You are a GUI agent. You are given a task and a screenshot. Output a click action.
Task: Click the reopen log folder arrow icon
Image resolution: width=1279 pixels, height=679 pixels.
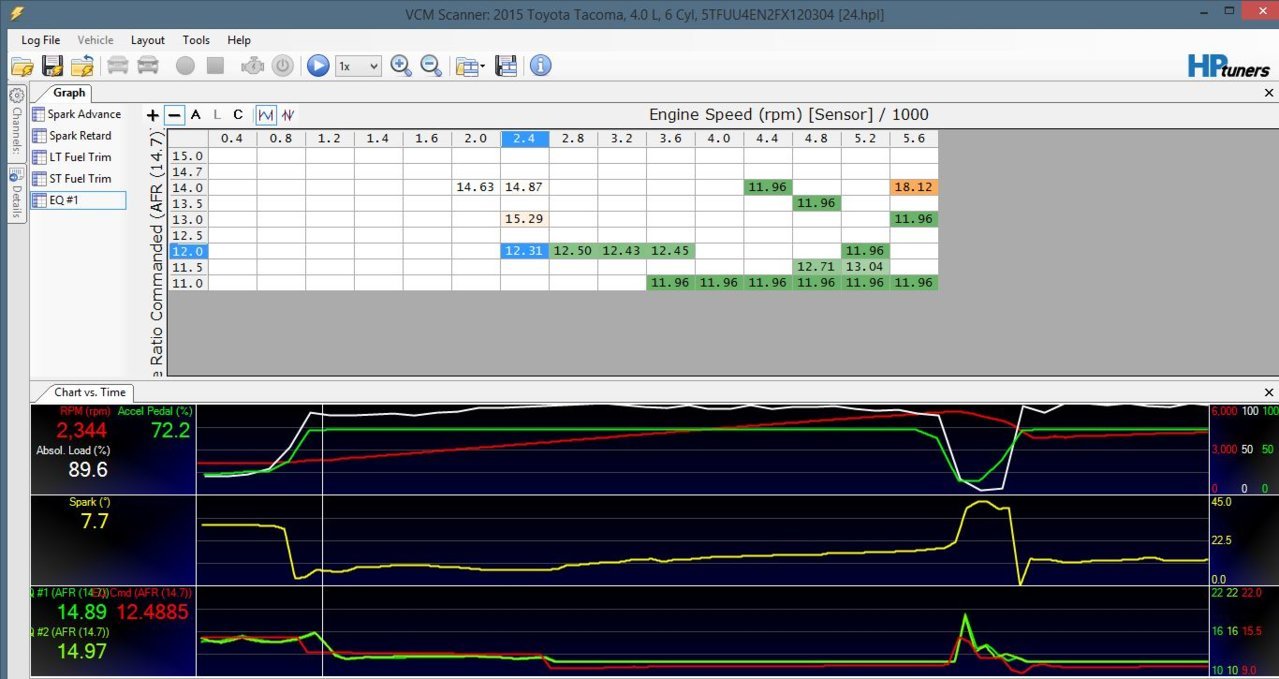83,66
